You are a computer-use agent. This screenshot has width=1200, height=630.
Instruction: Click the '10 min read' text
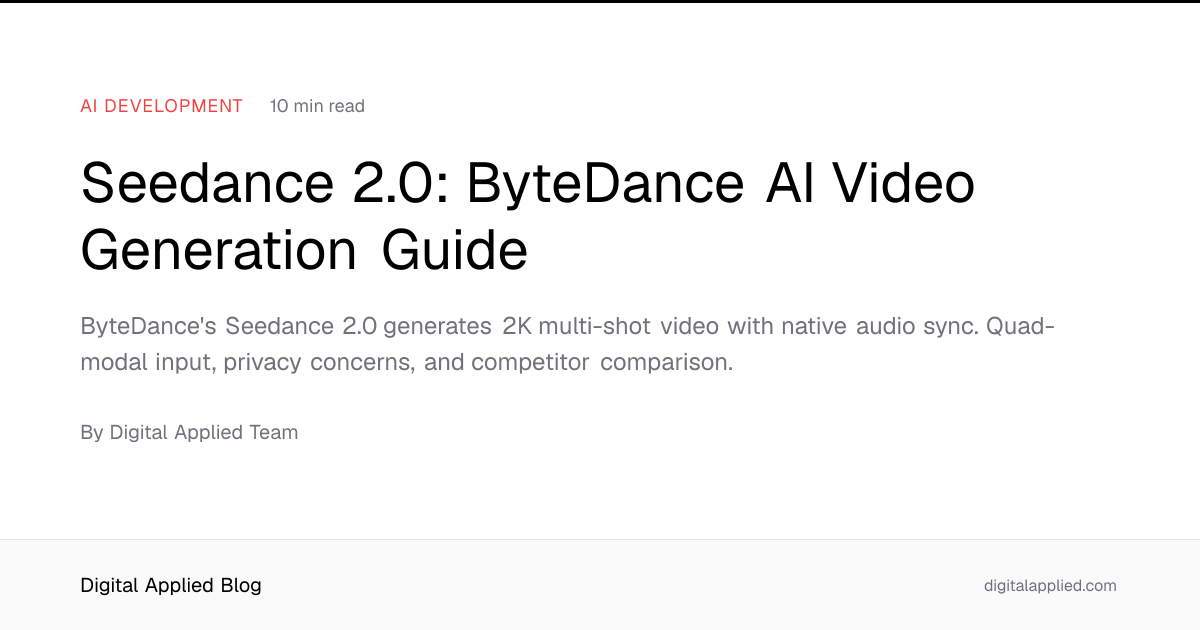[317, 106]
